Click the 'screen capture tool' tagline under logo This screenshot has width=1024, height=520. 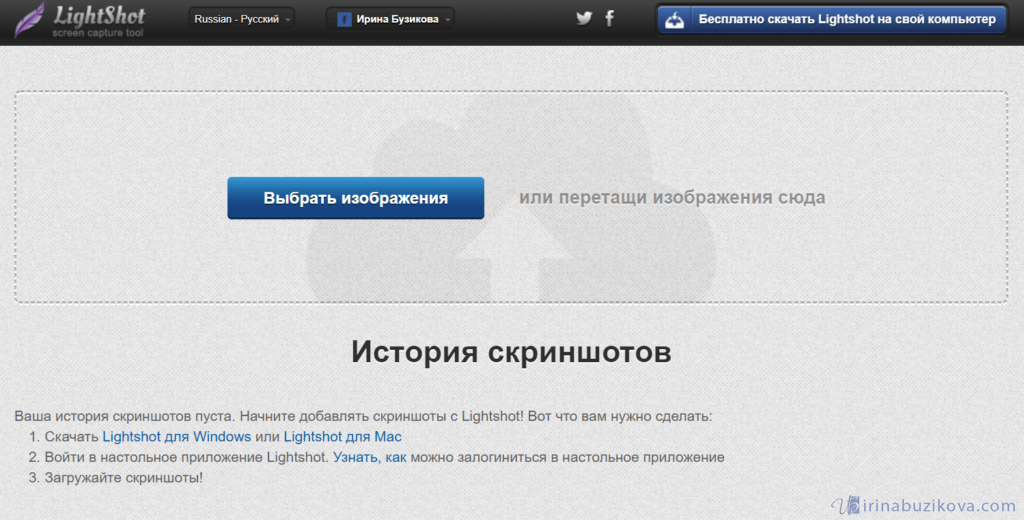click(x=98, y=33)
